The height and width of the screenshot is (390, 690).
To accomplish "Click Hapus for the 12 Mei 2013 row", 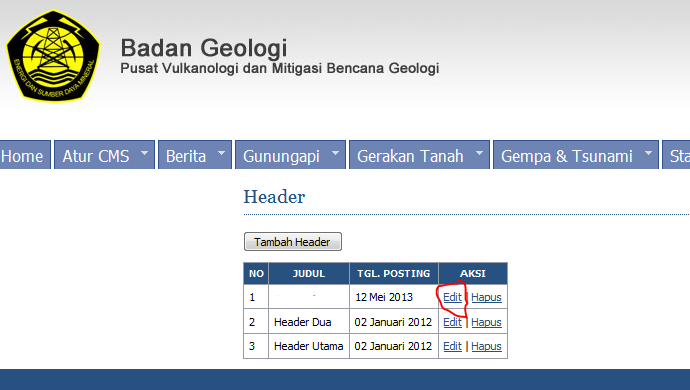I will click(x=486, y=297).
